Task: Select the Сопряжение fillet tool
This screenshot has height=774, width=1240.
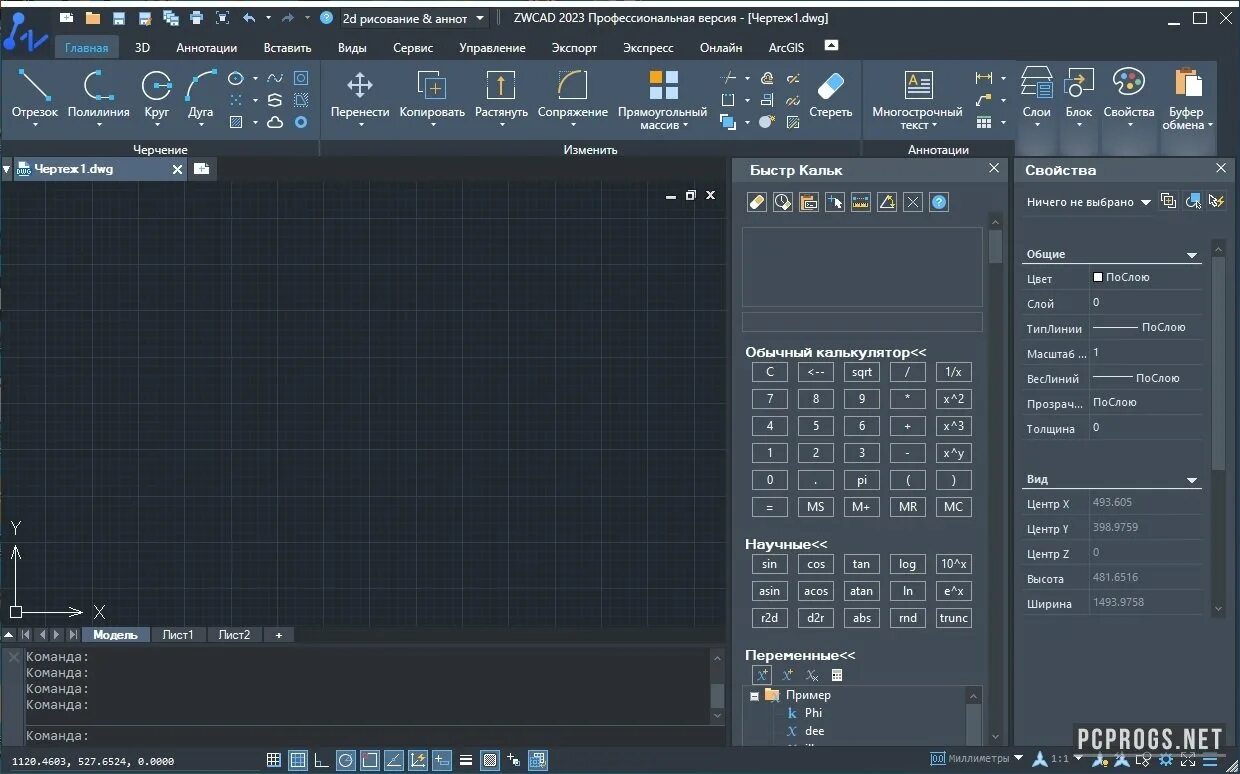Action: (572, 96)
